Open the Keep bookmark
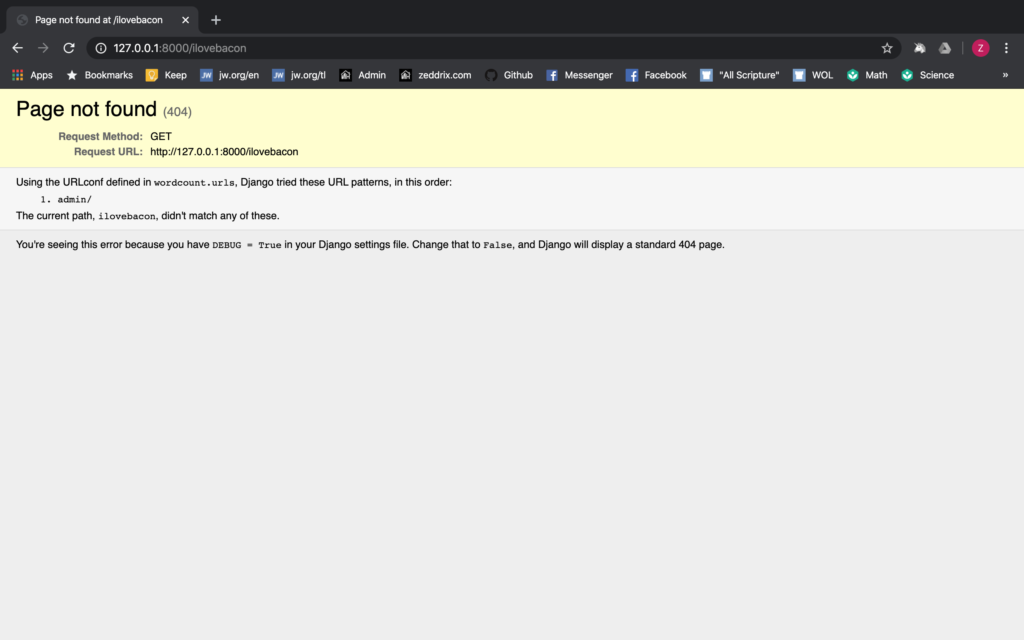The image size is (1024, 640). click(x=167, y=75)
